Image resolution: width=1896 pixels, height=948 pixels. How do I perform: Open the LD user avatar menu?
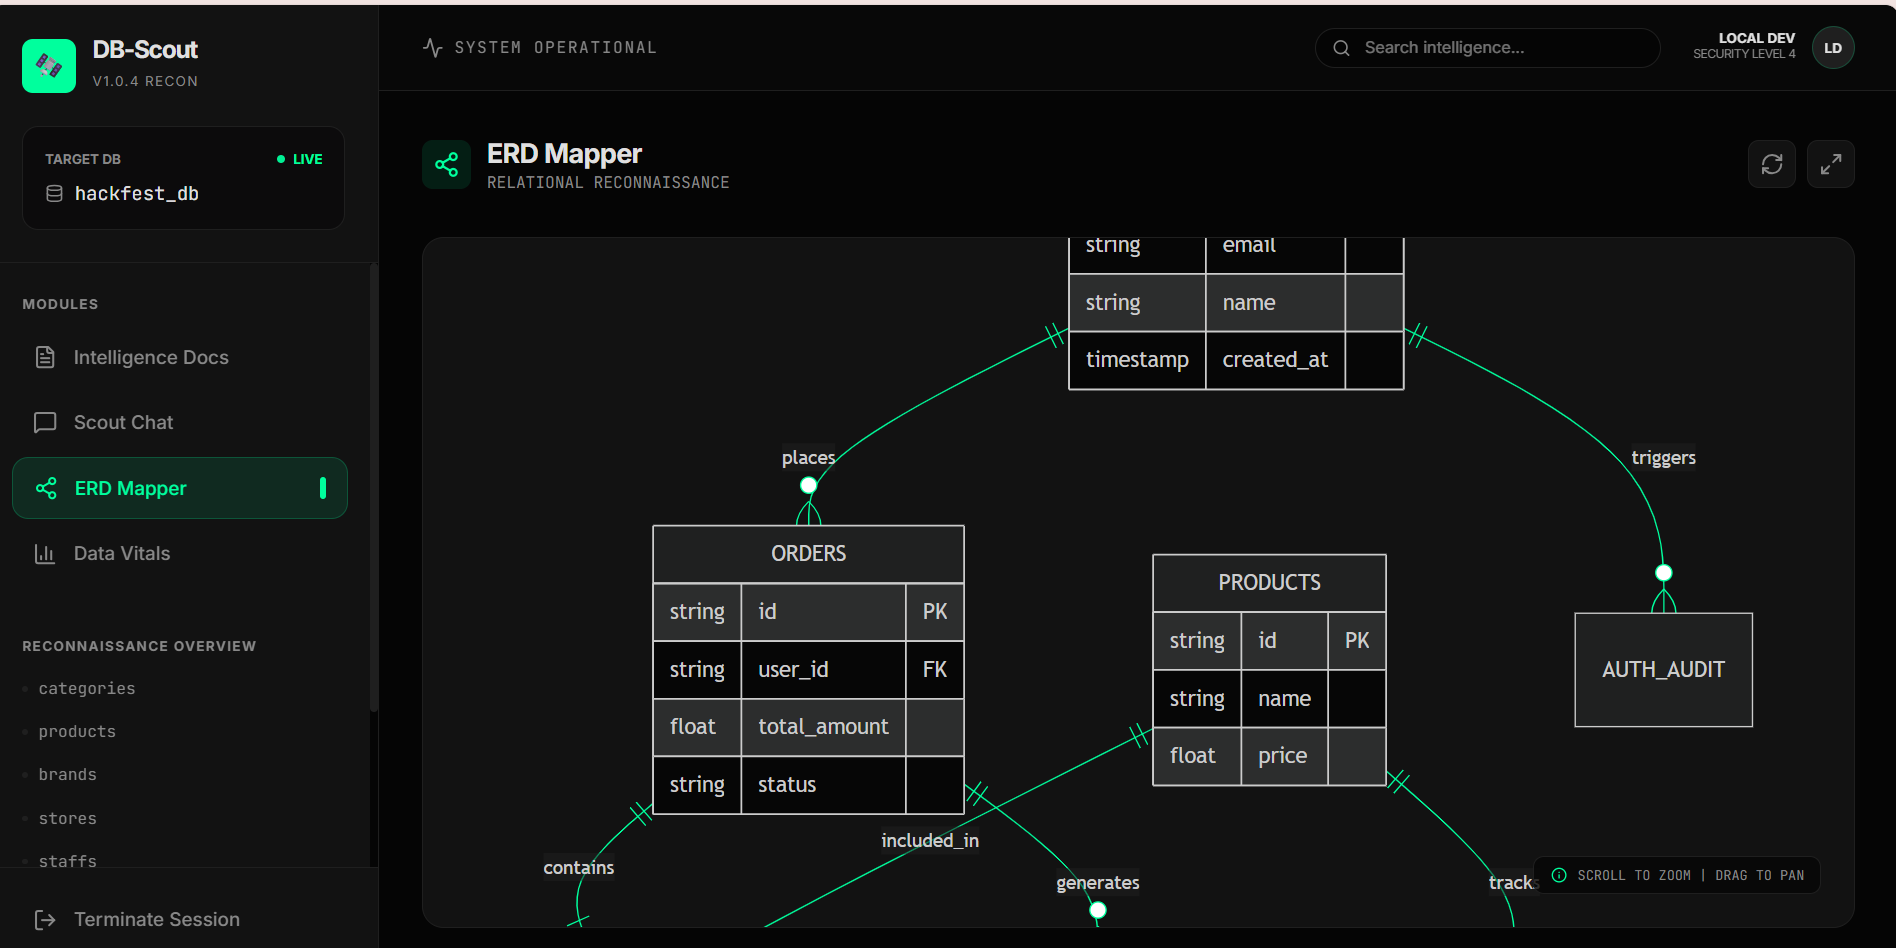pos(1833,47)
